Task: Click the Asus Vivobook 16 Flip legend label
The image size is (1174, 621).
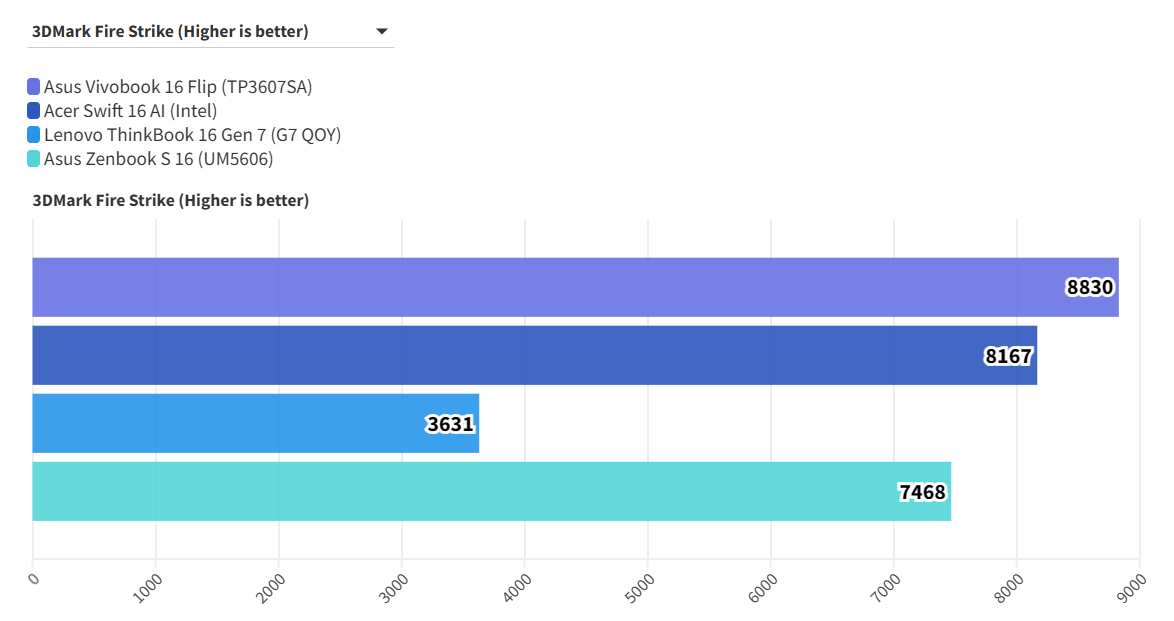Action: click(x=178, y=87)
